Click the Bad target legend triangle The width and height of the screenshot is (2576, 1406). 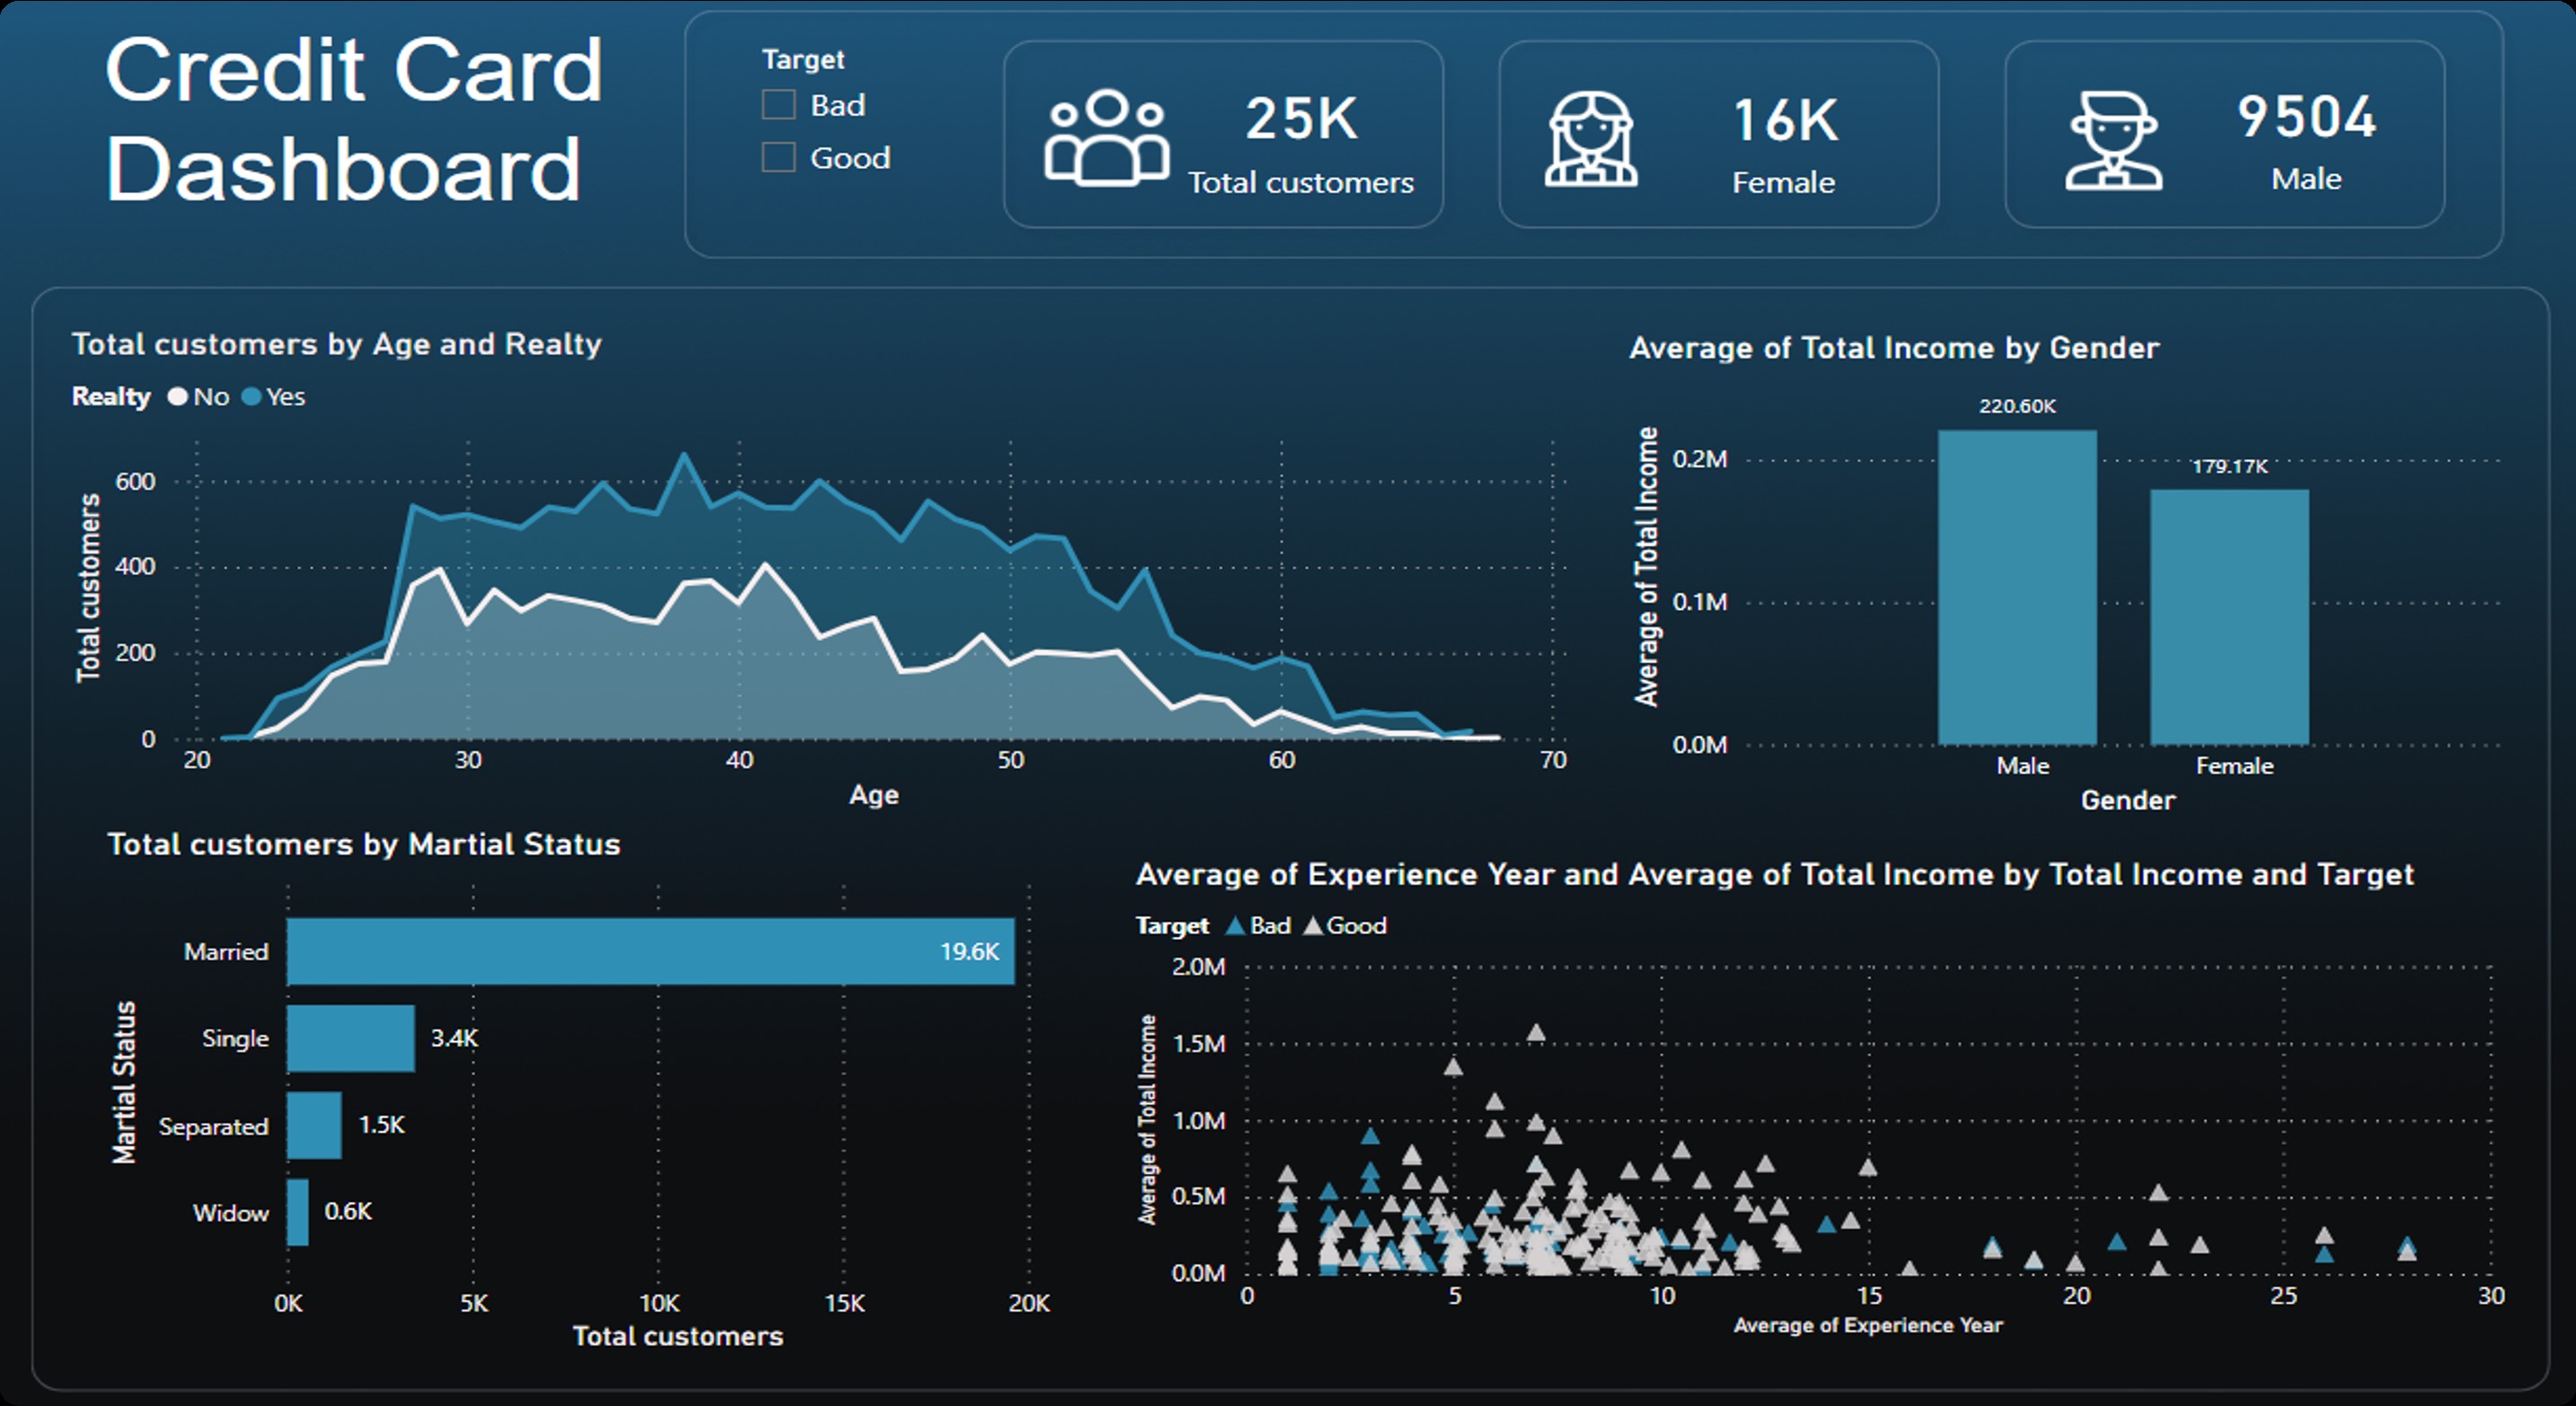pyautogui.click(x=1235, y=926)
